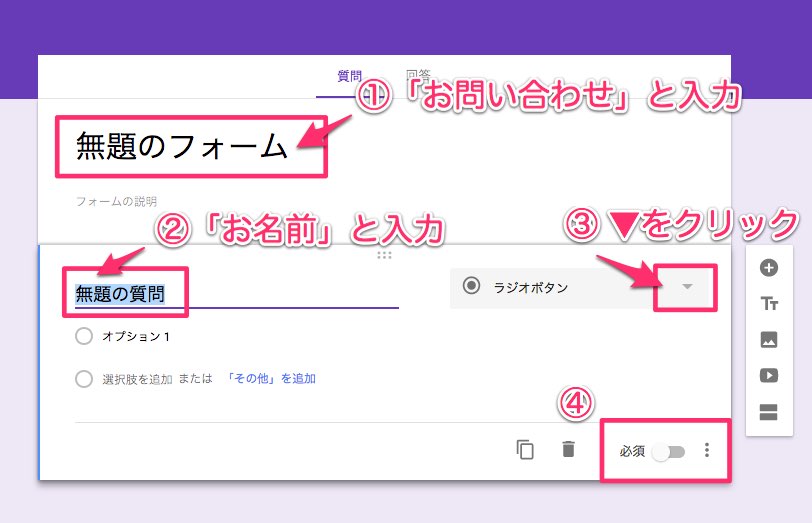Viewport: 812px width, 523px height.
Task: Select the オプション 1 radio button
Action: click(x=83, y=336)
